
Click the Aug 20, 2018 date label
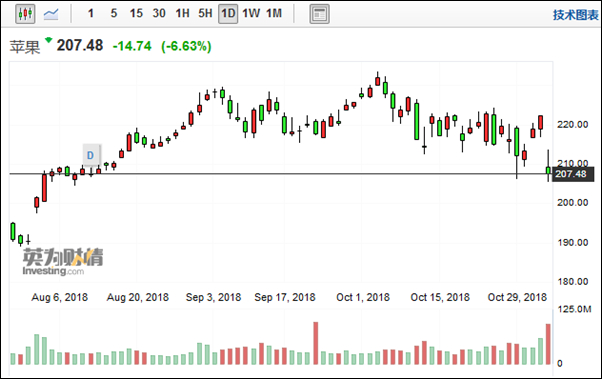(x=137, y=297)
